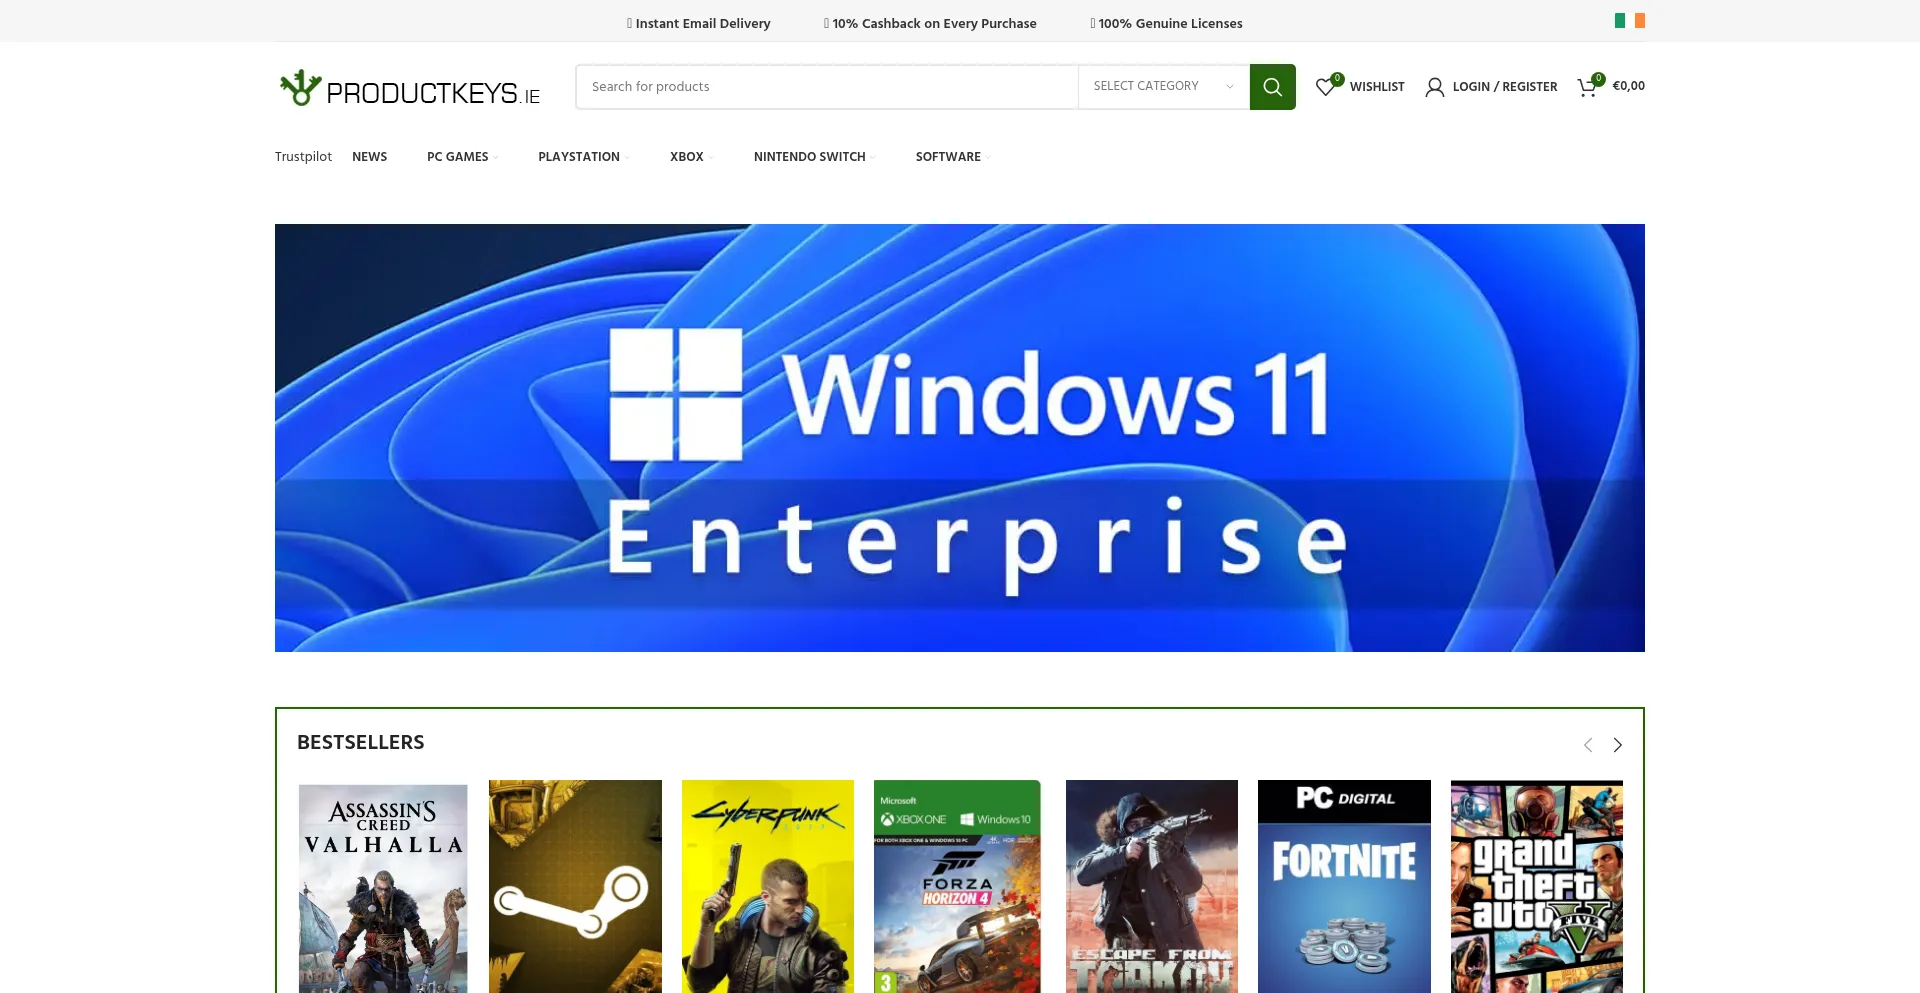Viewport: 1920px width, 993px height.
Task: Click the 10% Cashback on Every Purchase text
Action: click(x=934, y=23)
